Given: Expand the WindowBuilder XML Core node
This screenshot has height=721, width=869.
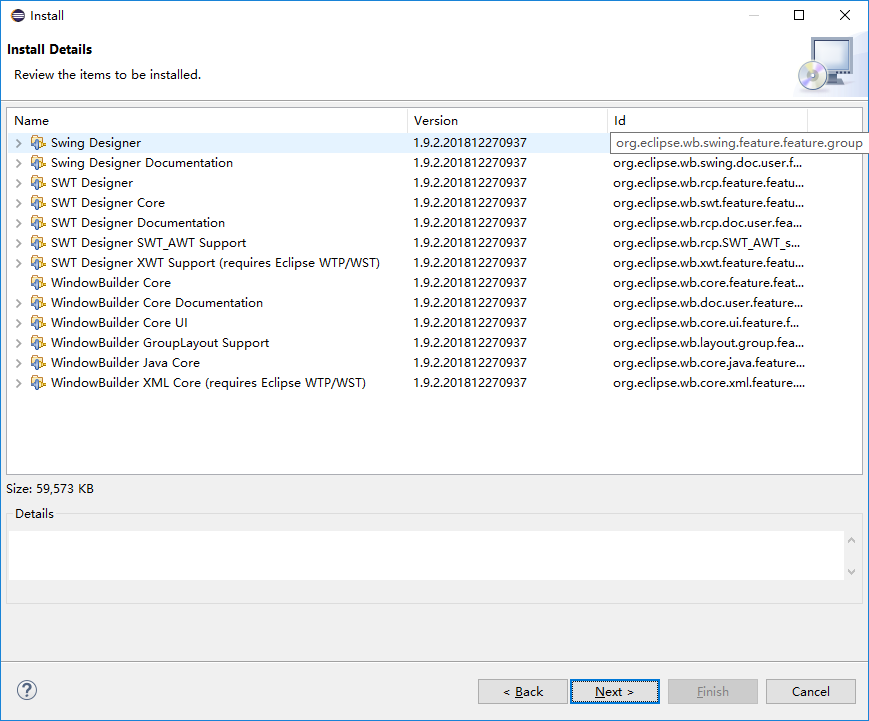Looking at the screenshot, I should (x=18, y=383).
